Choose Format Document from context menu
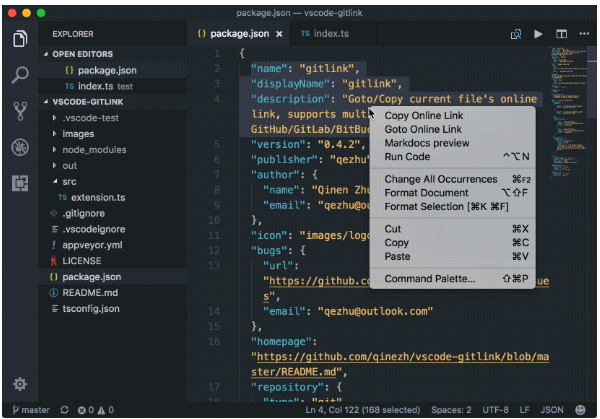 point(426,193)
